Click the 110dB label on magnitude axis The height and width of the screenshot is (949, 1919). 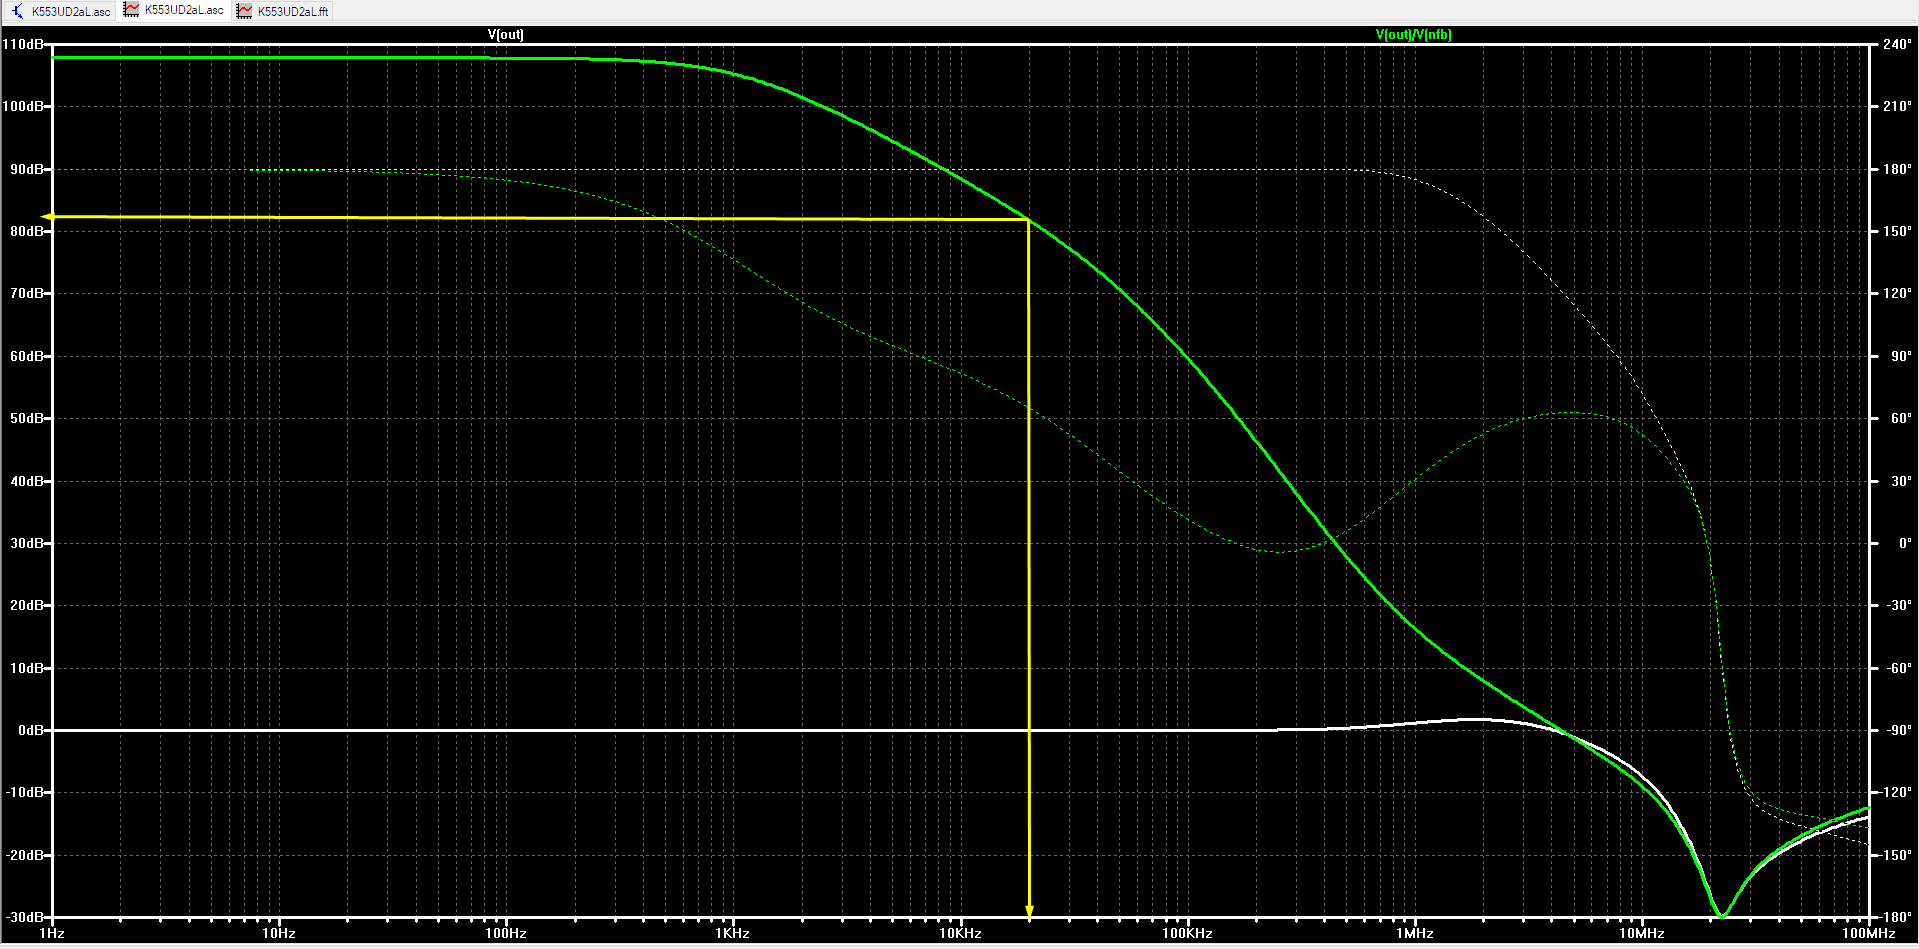pos(23,44)
